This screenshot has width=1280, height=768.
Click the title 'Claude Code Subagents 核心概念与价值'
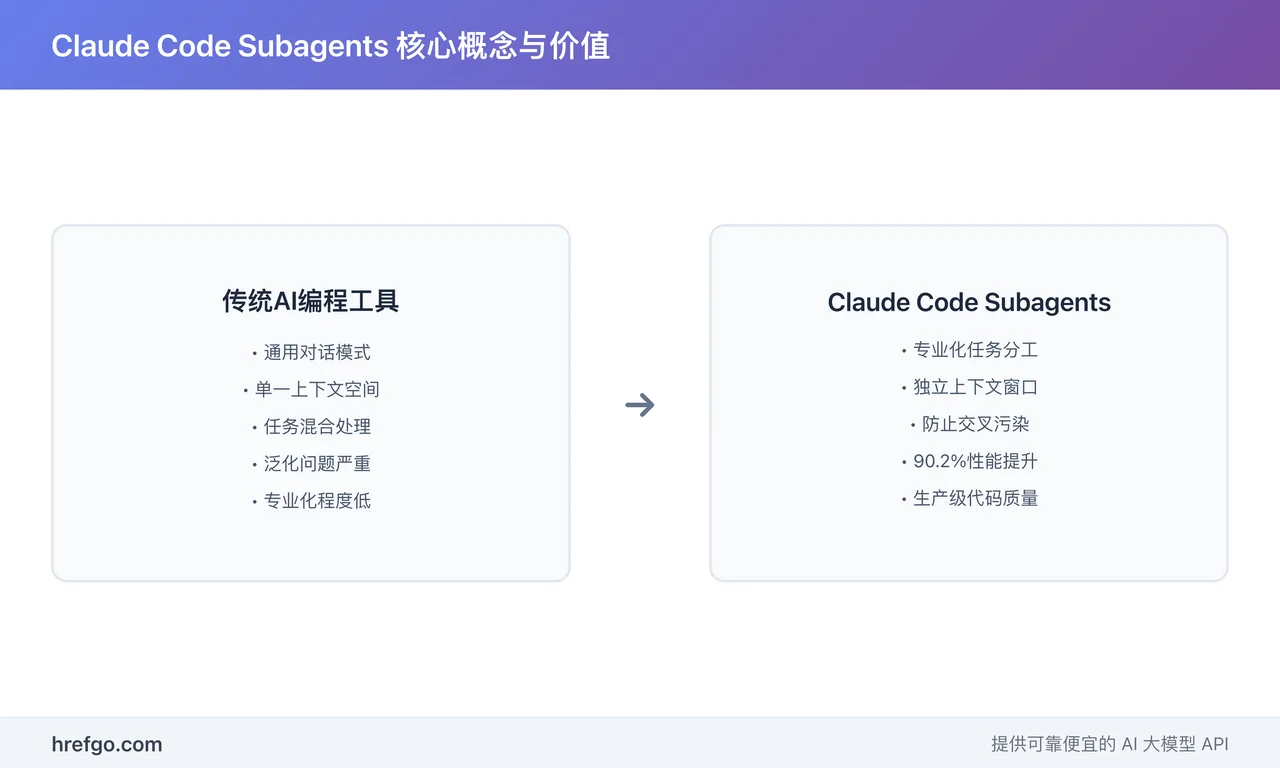coord(331,46)
